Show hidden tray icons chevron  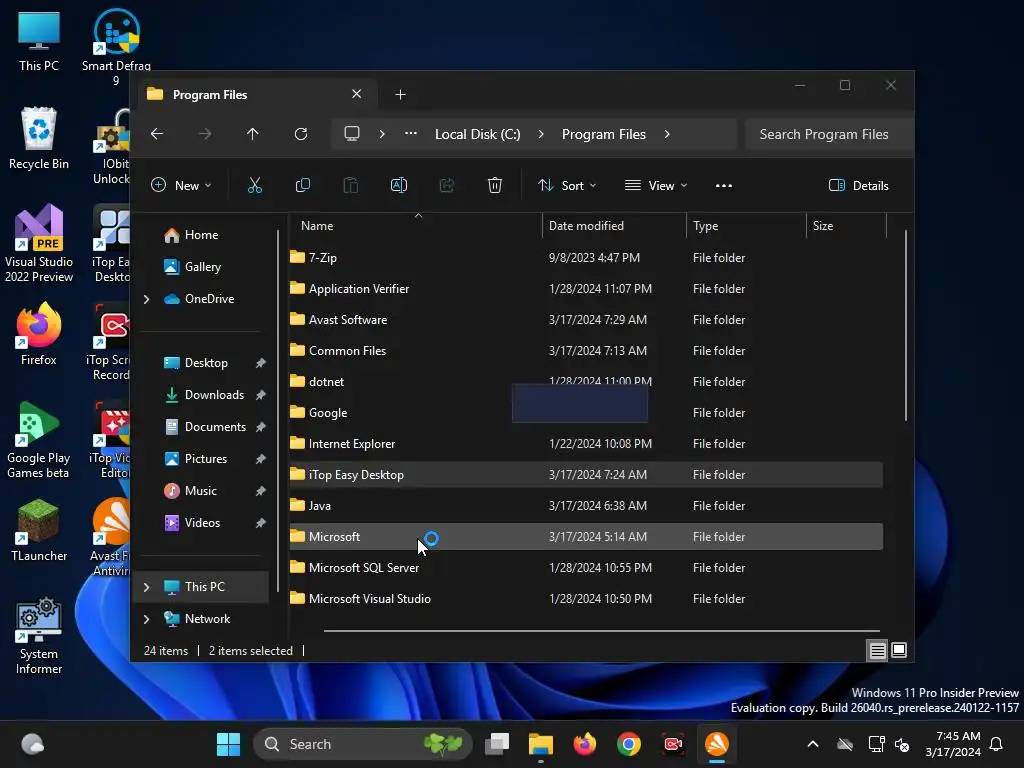point(812,744)
